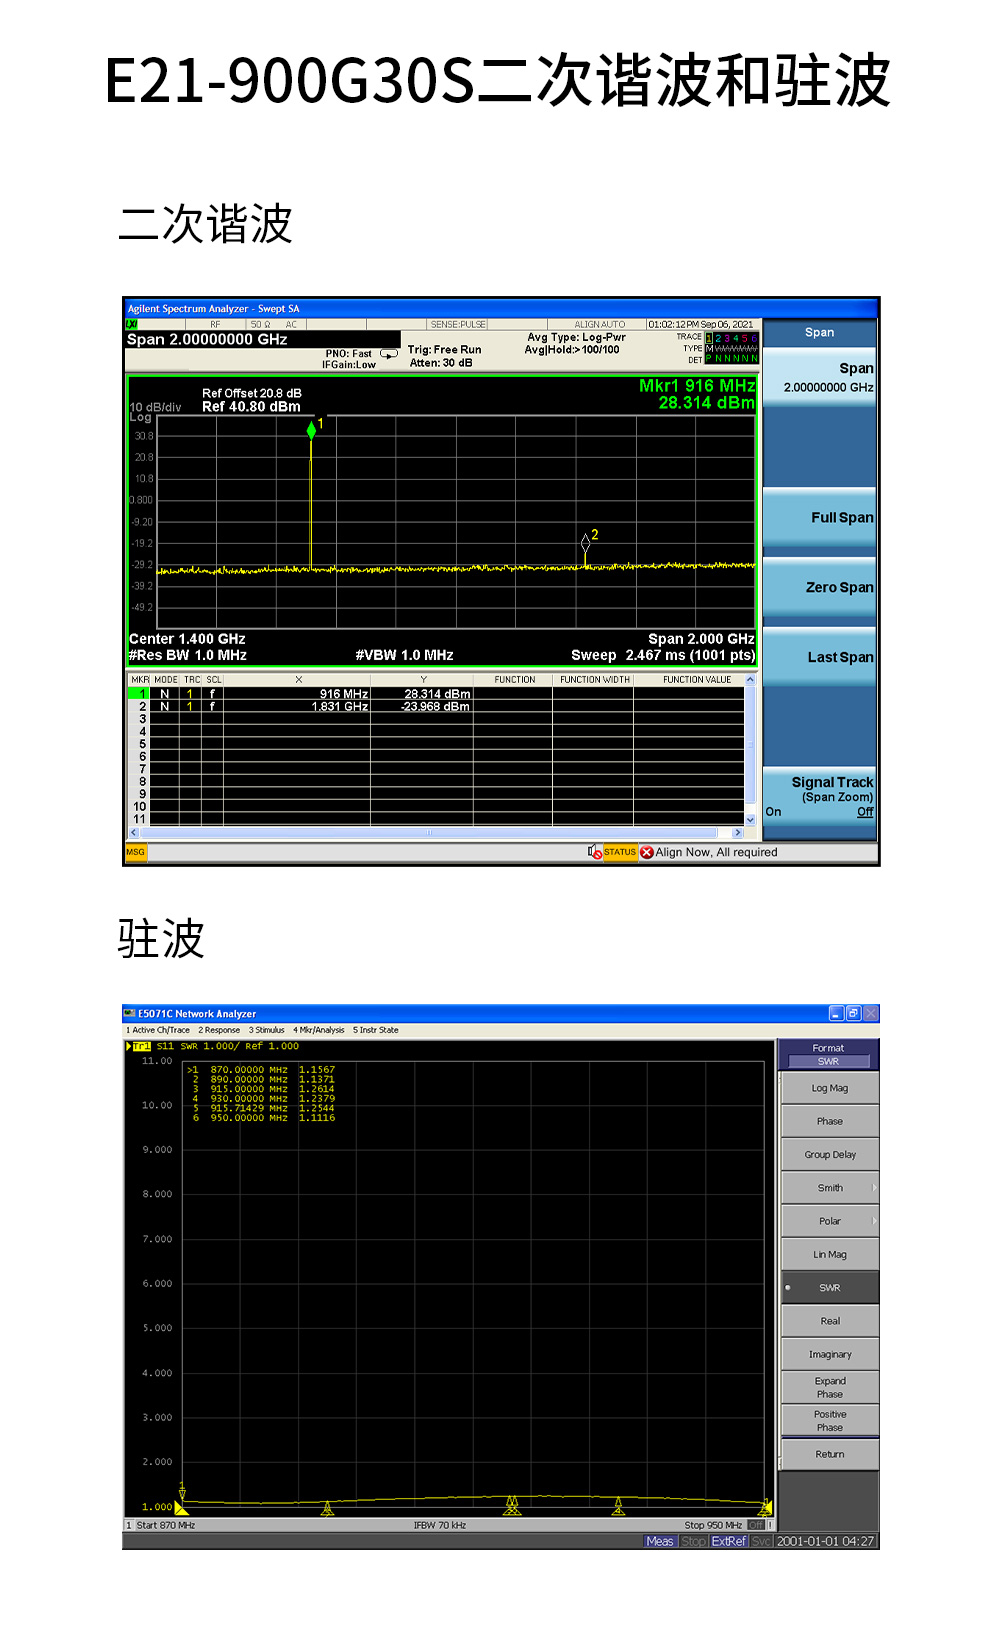Viewport: 1000px width, 1626px height.
Task: Click the MSG indicator in spectrum analyzer
Action: (x=136, y=852)
